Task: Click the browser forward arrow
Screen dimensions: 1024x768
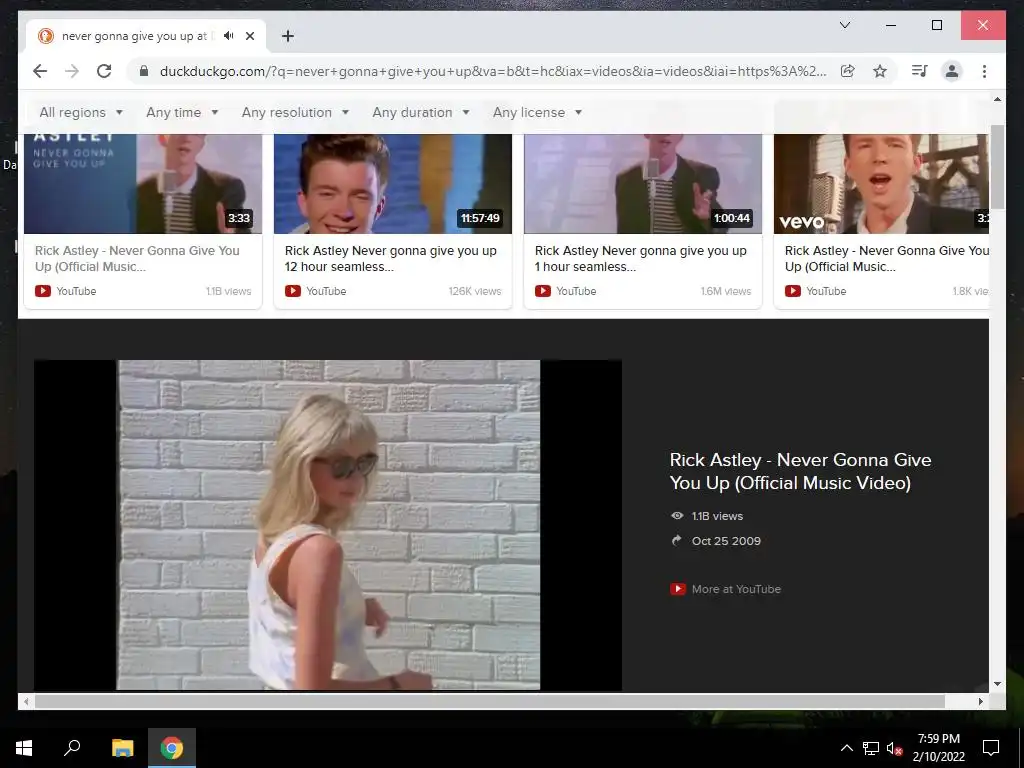Action: tap(72, 71)
